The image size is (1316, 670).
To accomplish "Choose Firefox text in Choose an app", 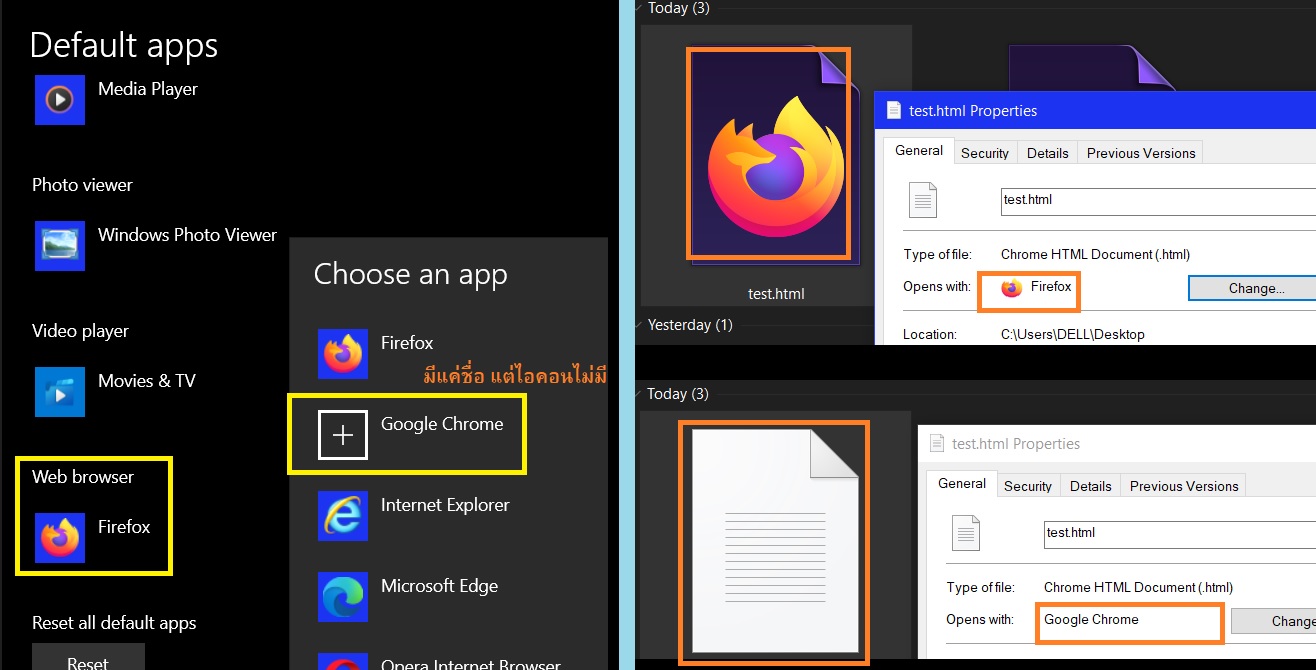I will 407,343.
